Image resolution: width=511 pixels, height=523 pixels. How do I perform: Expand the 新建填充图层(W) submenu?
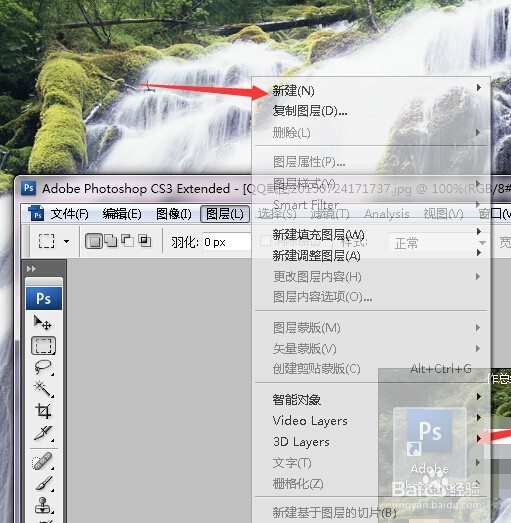point(371,234)
